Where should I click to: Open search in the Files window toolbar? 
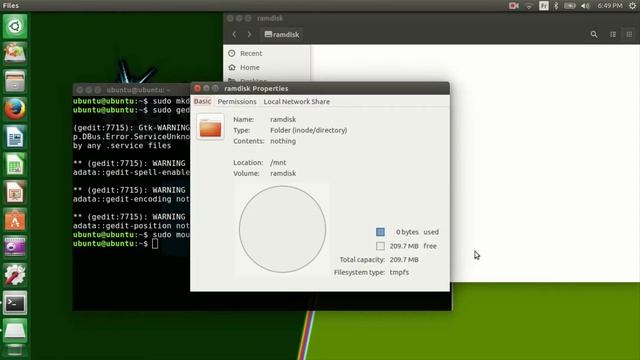point(594,35)
